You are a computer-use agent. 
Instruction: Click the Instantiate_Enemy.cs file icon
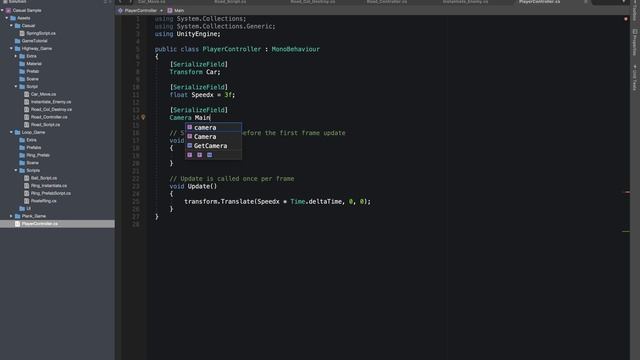[x=27, y=102]
